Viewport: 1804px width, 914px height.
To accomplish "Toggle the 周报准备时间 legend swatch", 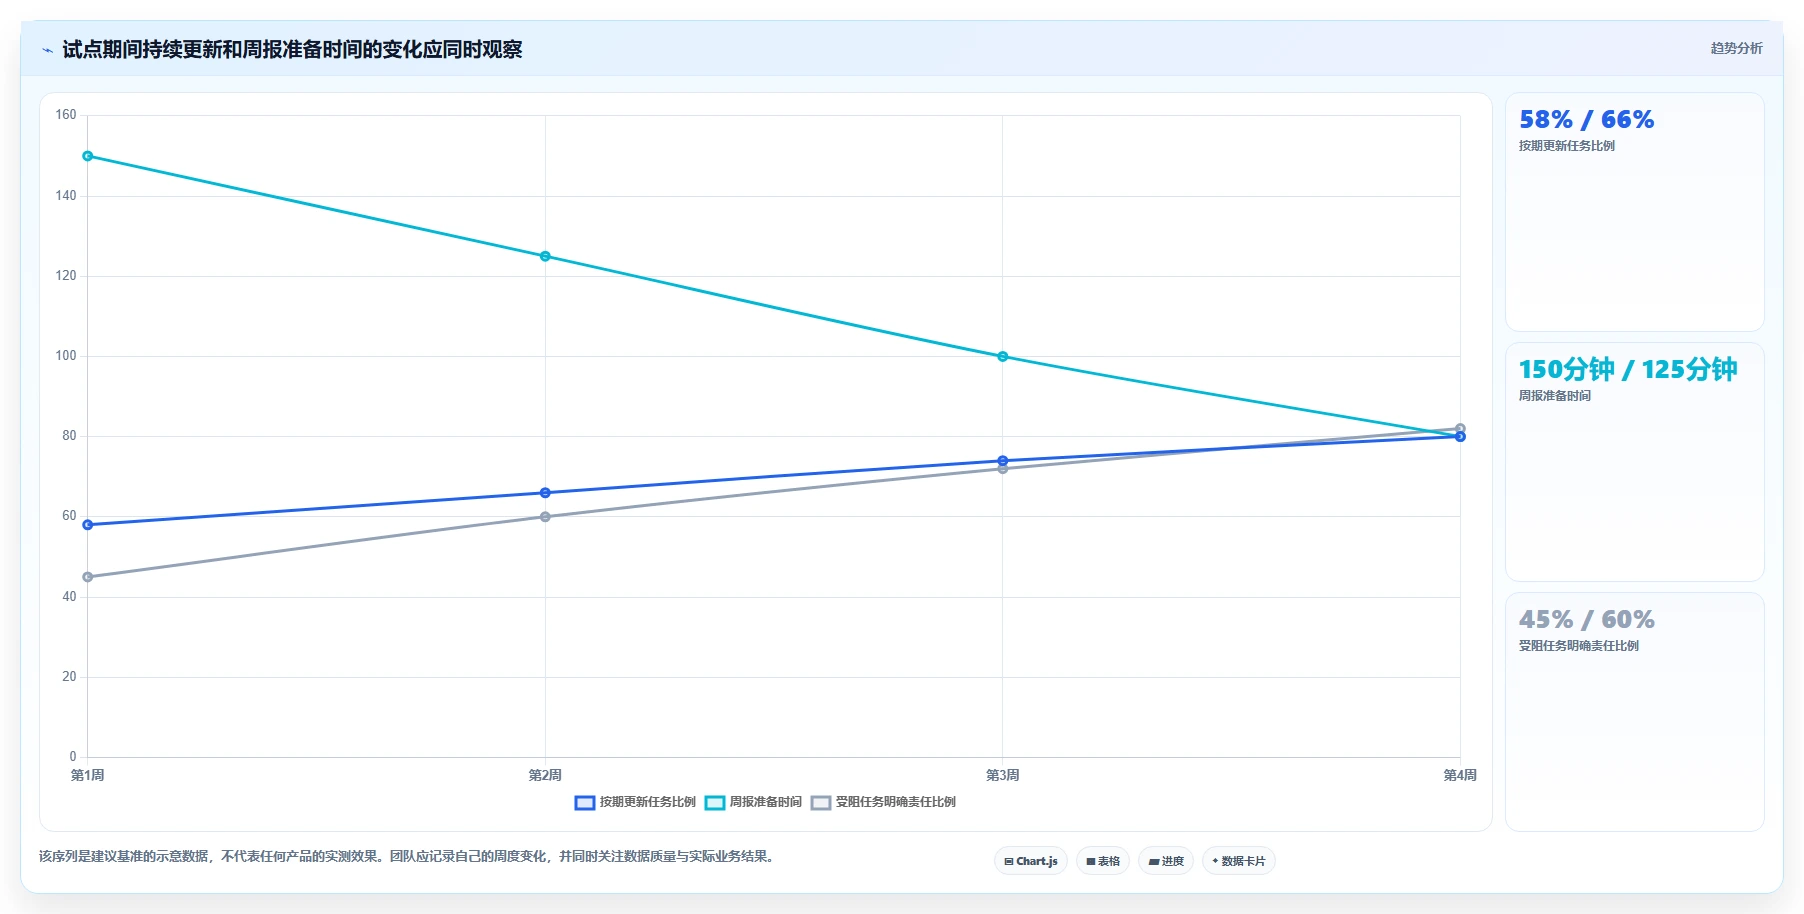I will coord(715,803).
